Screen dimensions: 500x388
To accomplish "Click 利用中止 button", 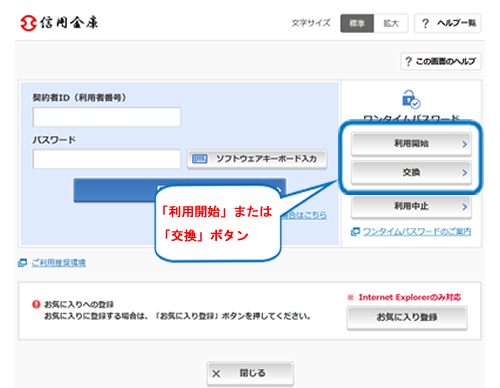I will tap(411, 207).
